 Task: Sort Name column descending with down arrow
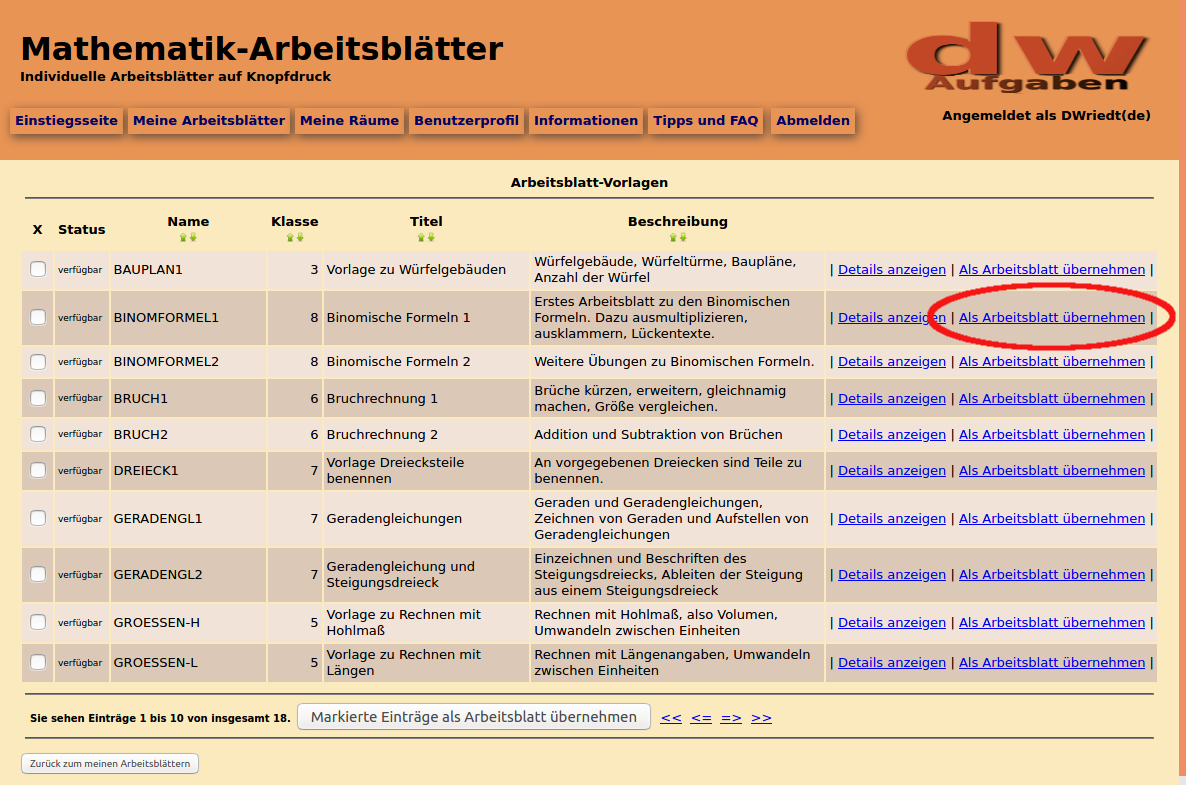coord(193,237)
